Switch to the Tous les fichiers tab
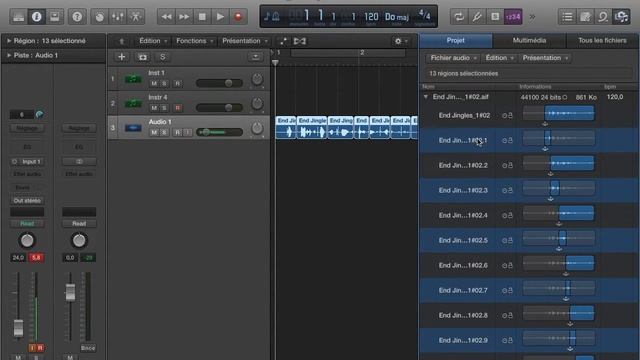640x360 pixels. 602,40
